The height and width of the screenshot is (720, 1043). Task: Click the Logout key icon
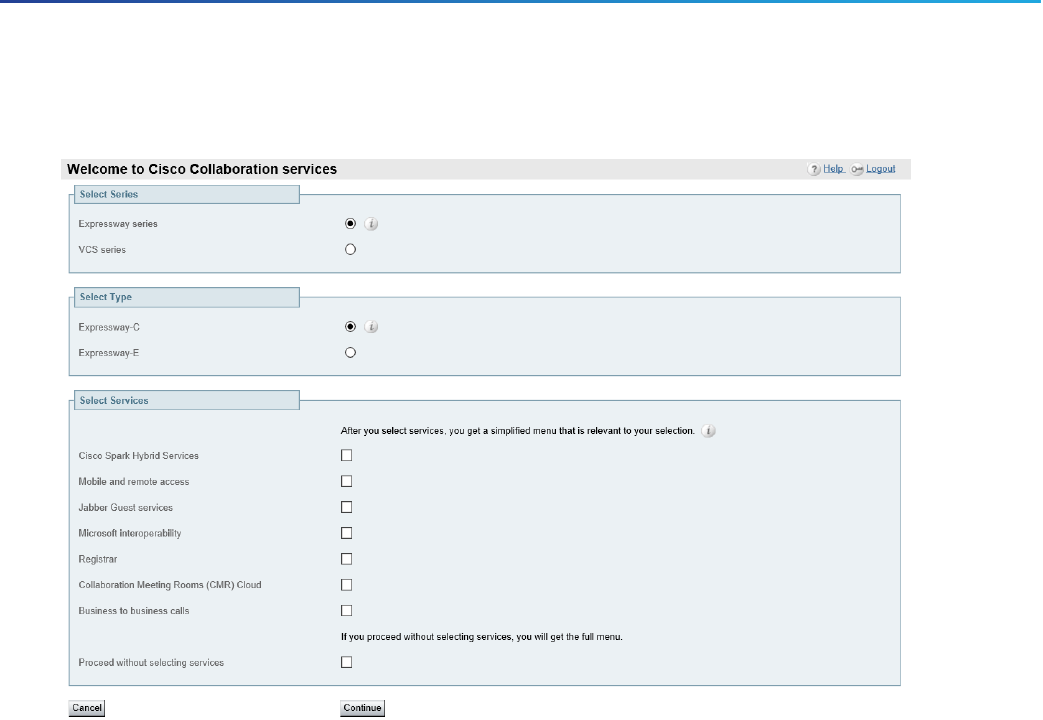pos(857,169)
